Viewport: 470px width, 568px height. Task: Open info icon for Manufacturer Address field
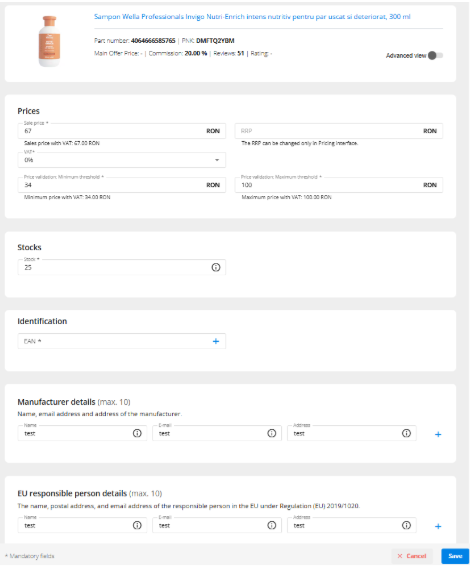pyautogui.click(x=406, y=433)
